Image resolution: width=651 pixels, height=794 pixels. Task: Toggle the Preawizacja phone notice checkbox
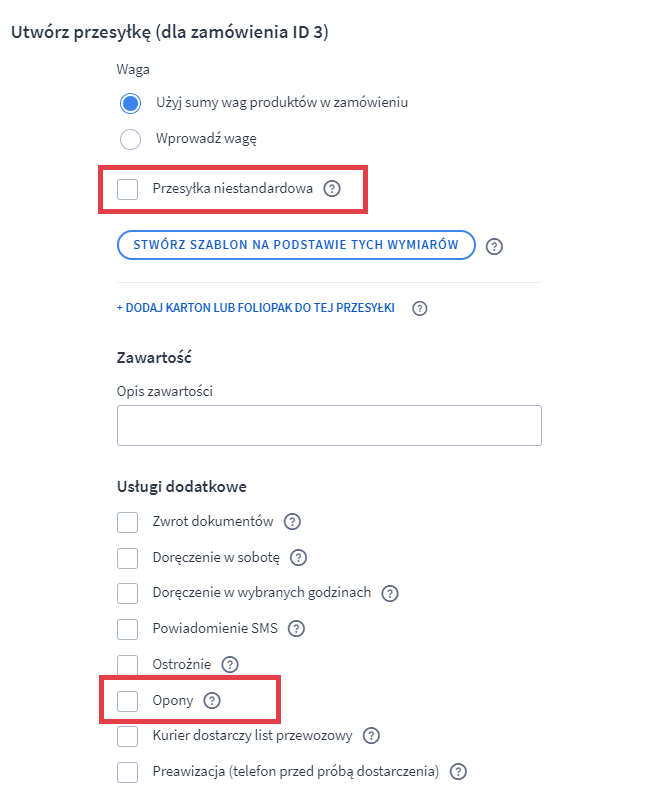pyautogui.click(x=127, y=772)
